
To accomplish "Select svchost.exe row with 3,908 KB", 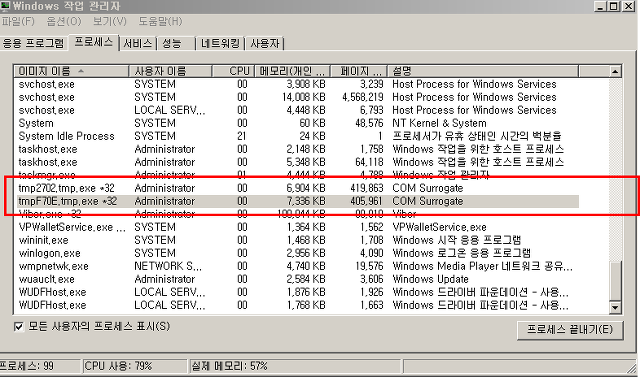I will pyautogui.click(x=298, y=84).
